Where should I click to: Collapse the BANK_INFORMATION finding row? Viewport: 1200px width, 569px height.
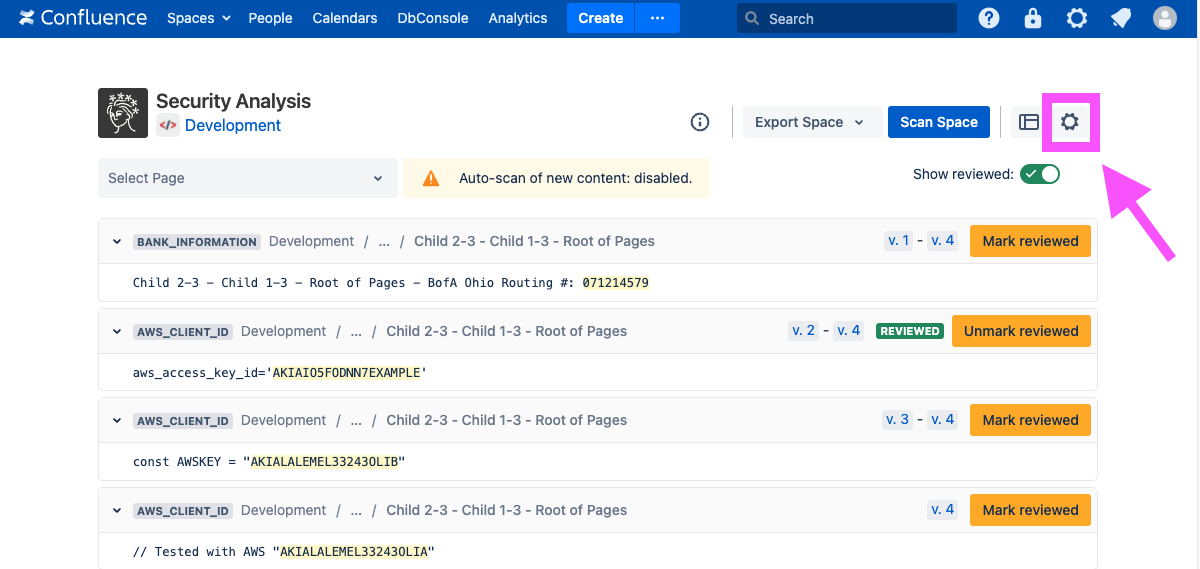117,242
